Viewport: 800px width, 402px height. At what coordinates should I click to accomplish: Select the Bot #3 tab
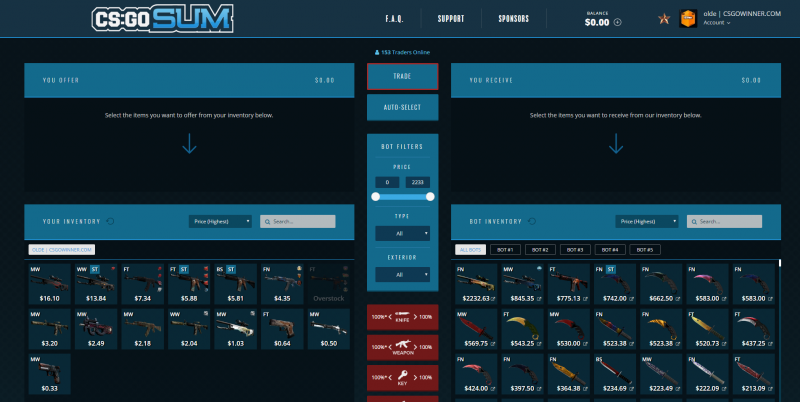tap(575, 250)
